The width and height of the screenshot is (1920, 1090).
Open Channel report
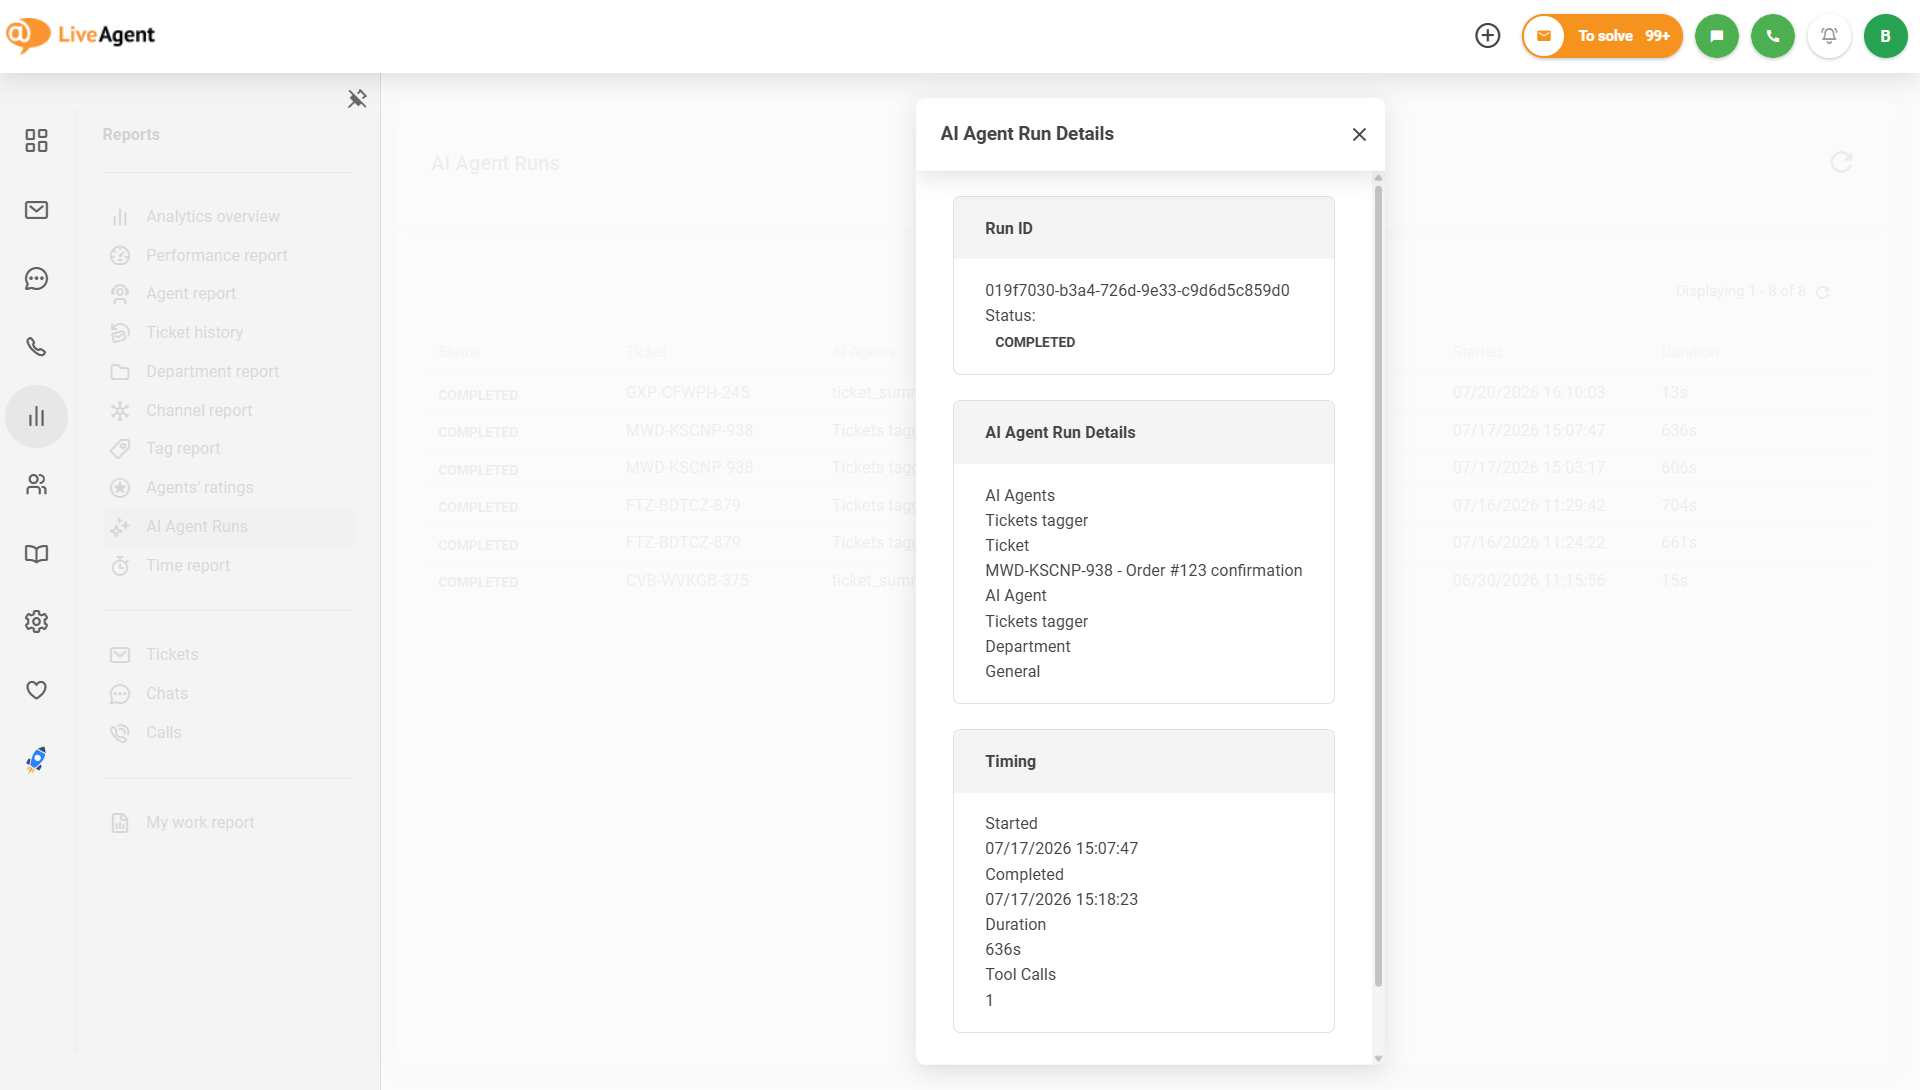pyautogui.click(x=229, y=411)
